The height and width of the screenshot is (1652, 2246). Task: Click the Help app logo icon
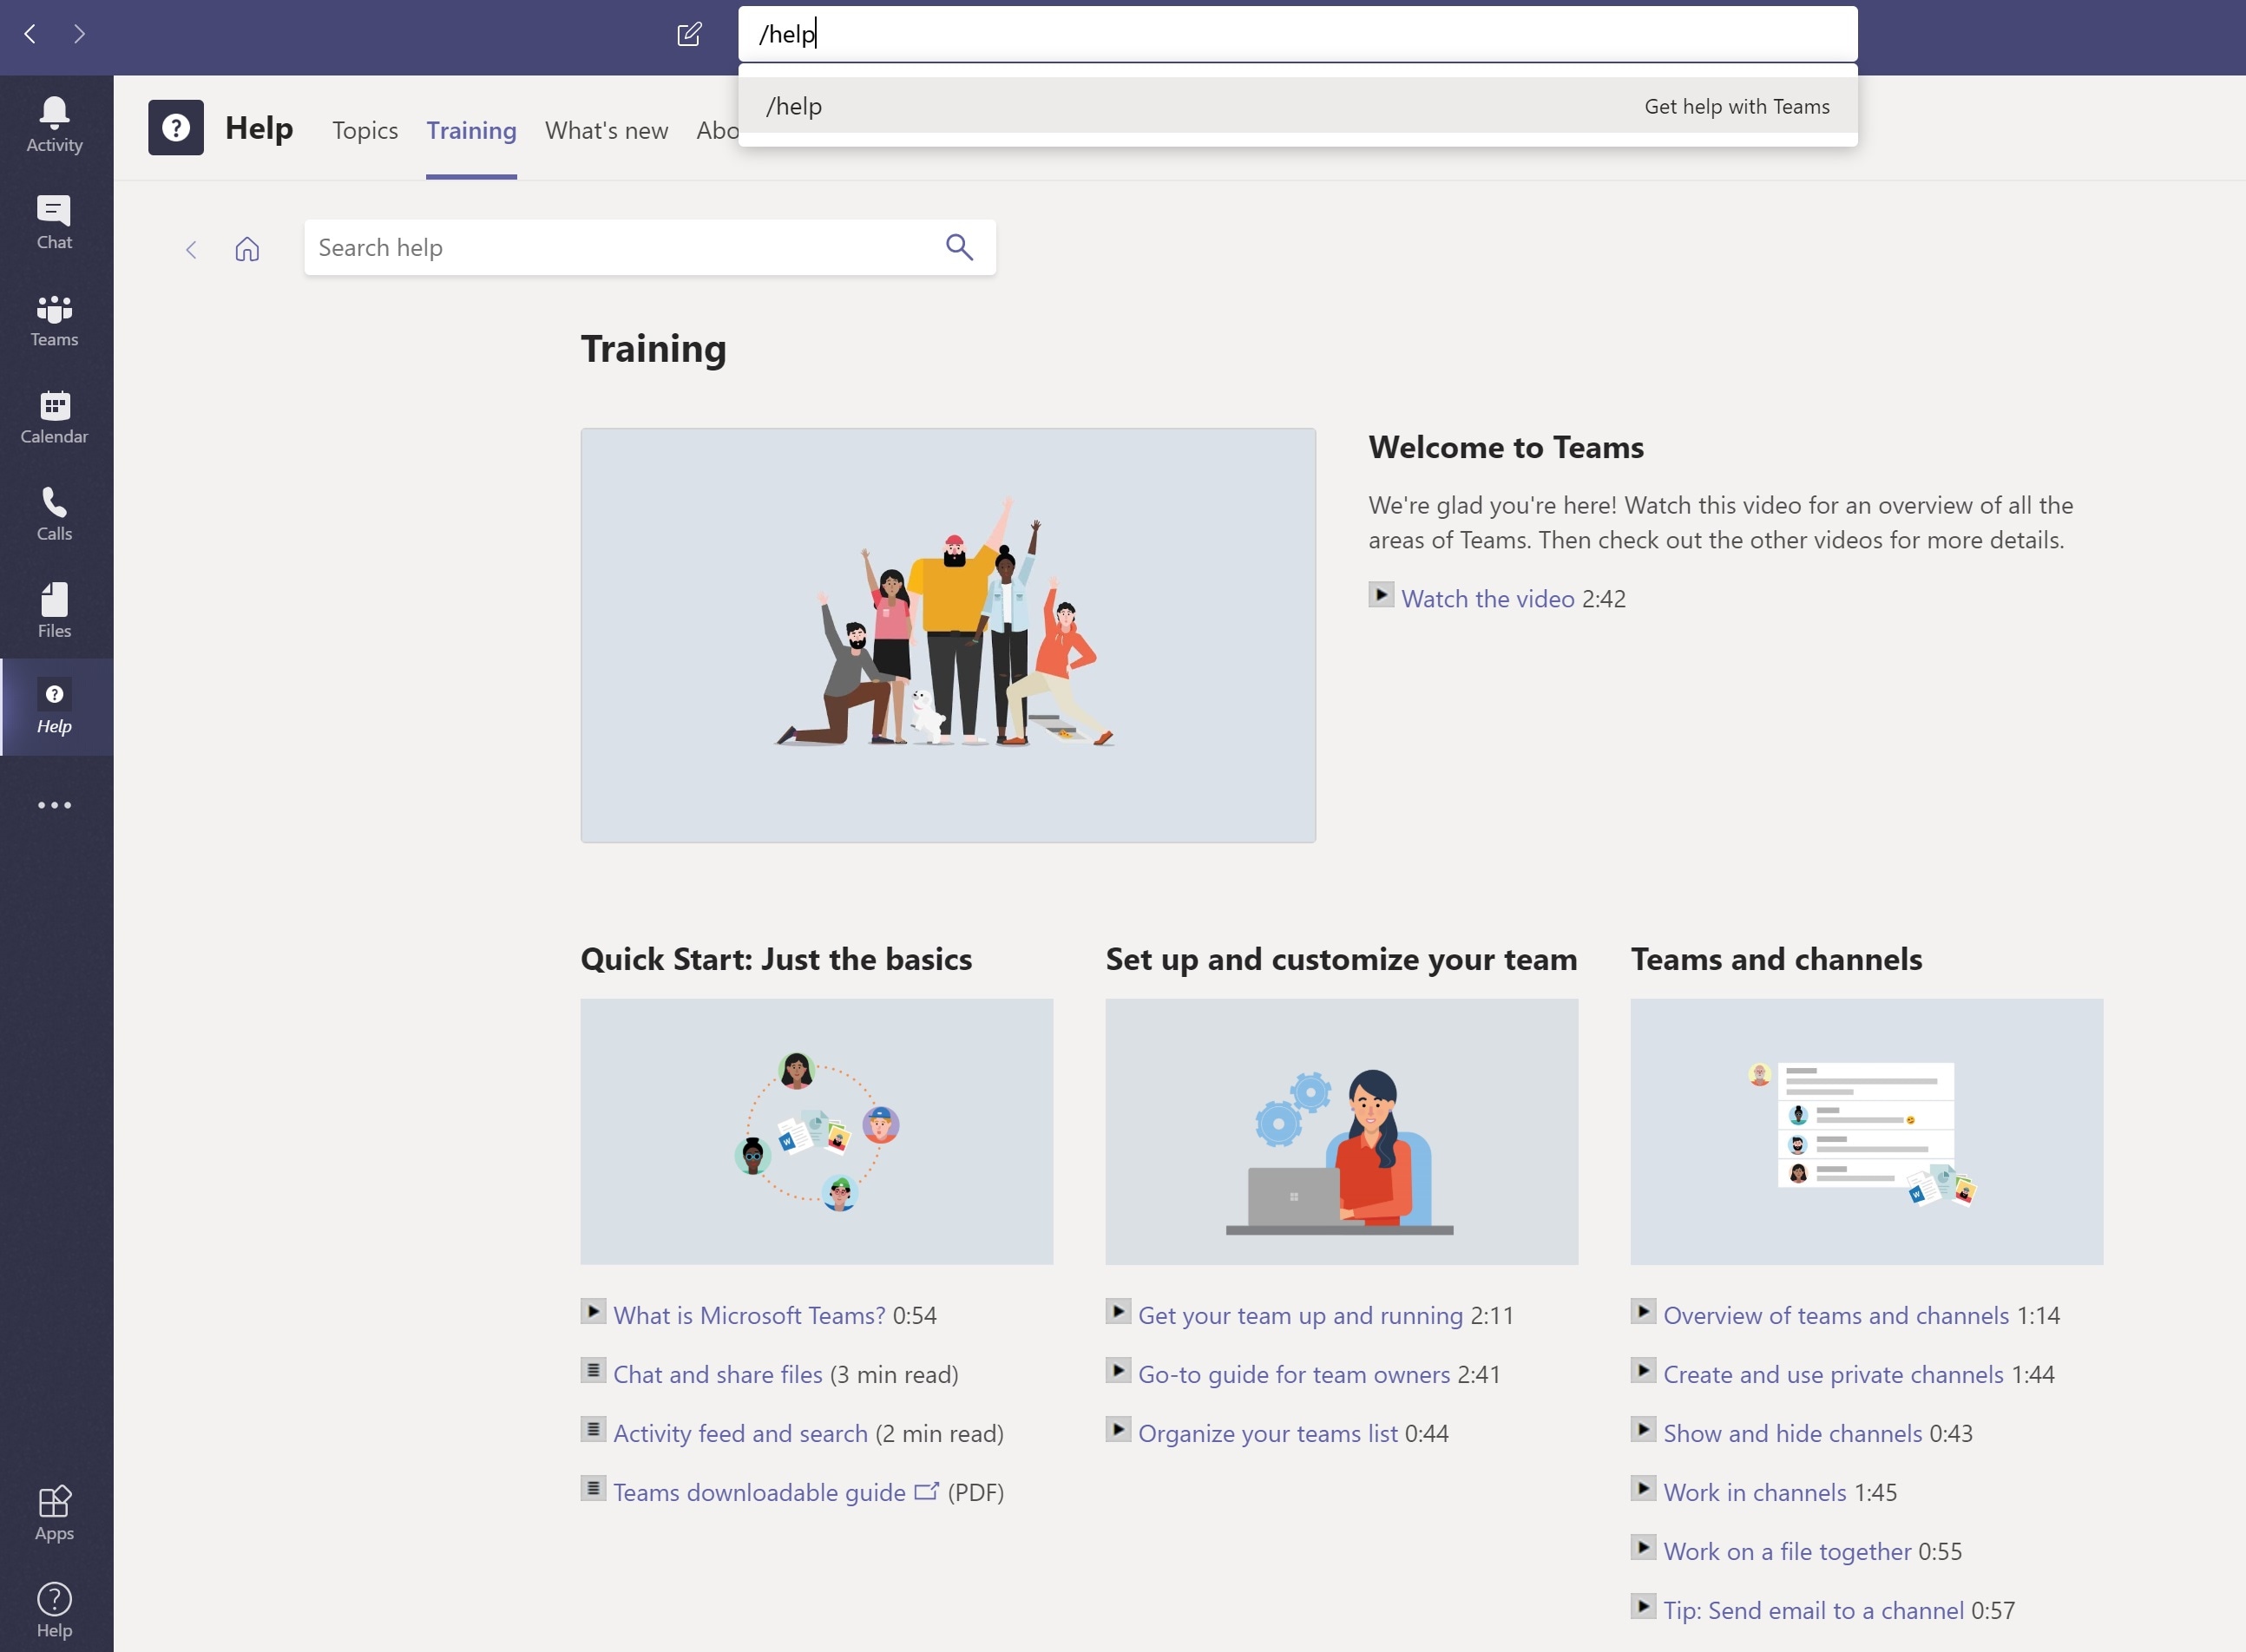coord(176,127)
